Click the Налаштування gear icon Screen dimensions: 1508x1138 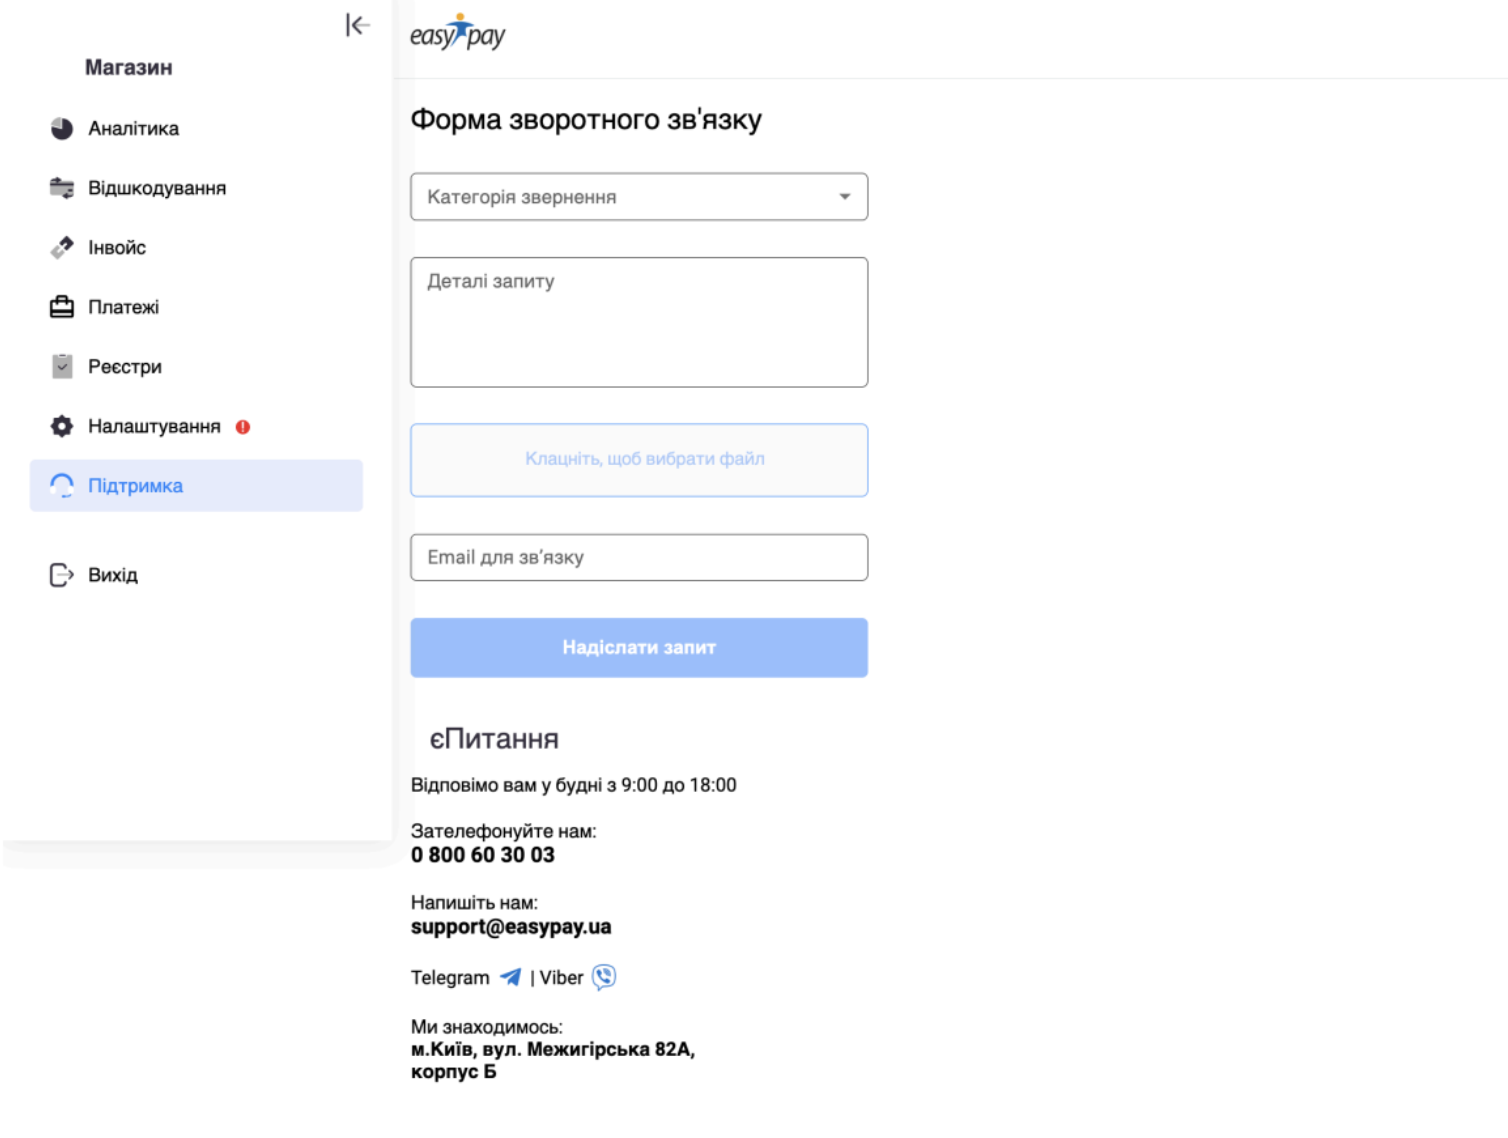62,426
